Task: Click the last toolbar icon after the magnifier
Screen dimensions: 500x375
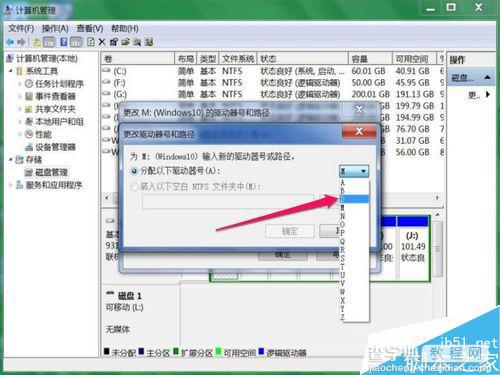Action: 149,42
